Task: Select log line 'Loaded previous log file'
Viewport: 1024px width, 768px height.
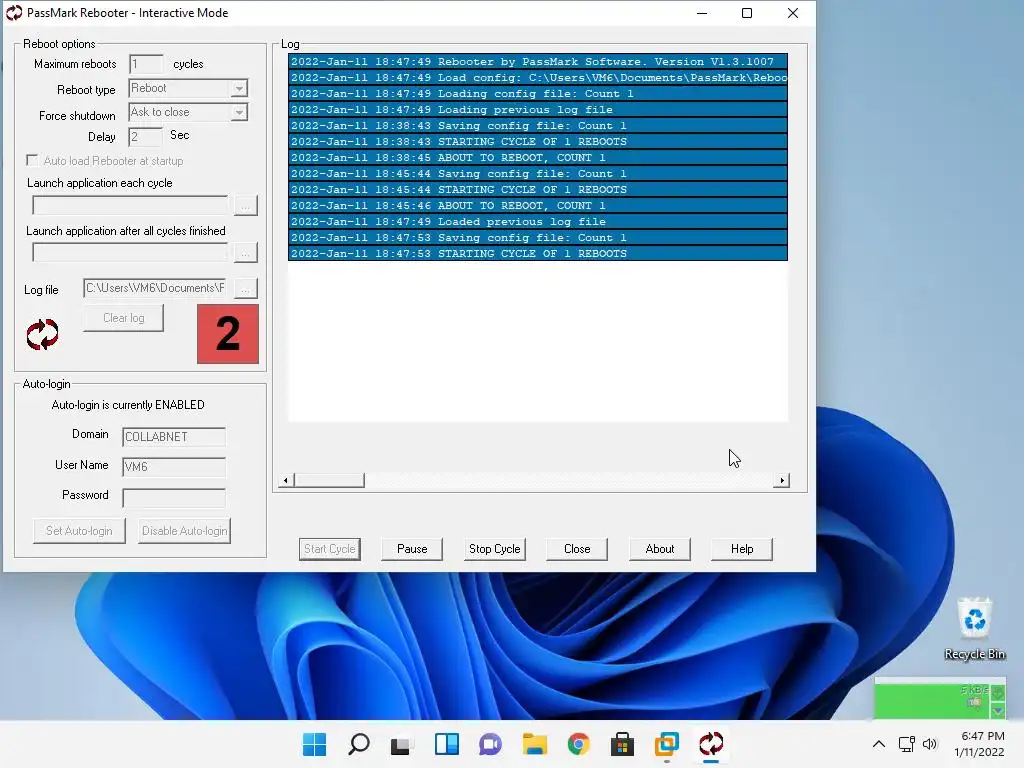Action: (x=537, y=221)
